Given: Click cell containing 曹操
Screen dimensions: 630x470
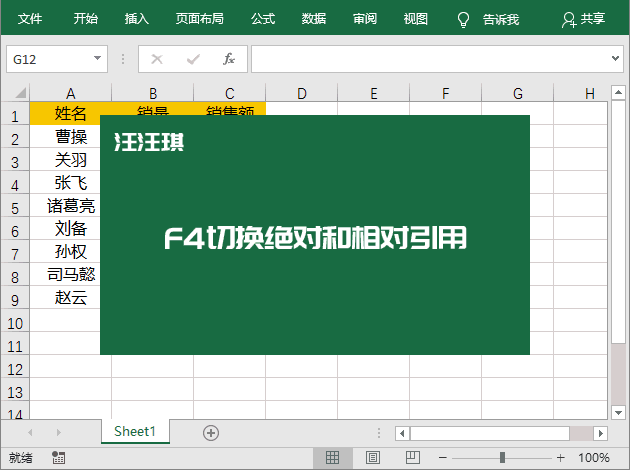Looking at the screenshot, I should [x=71, y=137].
